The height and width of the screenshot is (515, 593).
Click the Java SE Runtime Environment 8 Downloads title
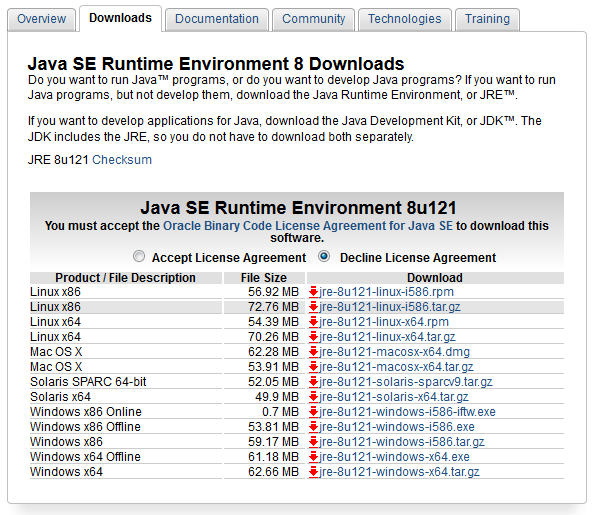coord(216,64)
